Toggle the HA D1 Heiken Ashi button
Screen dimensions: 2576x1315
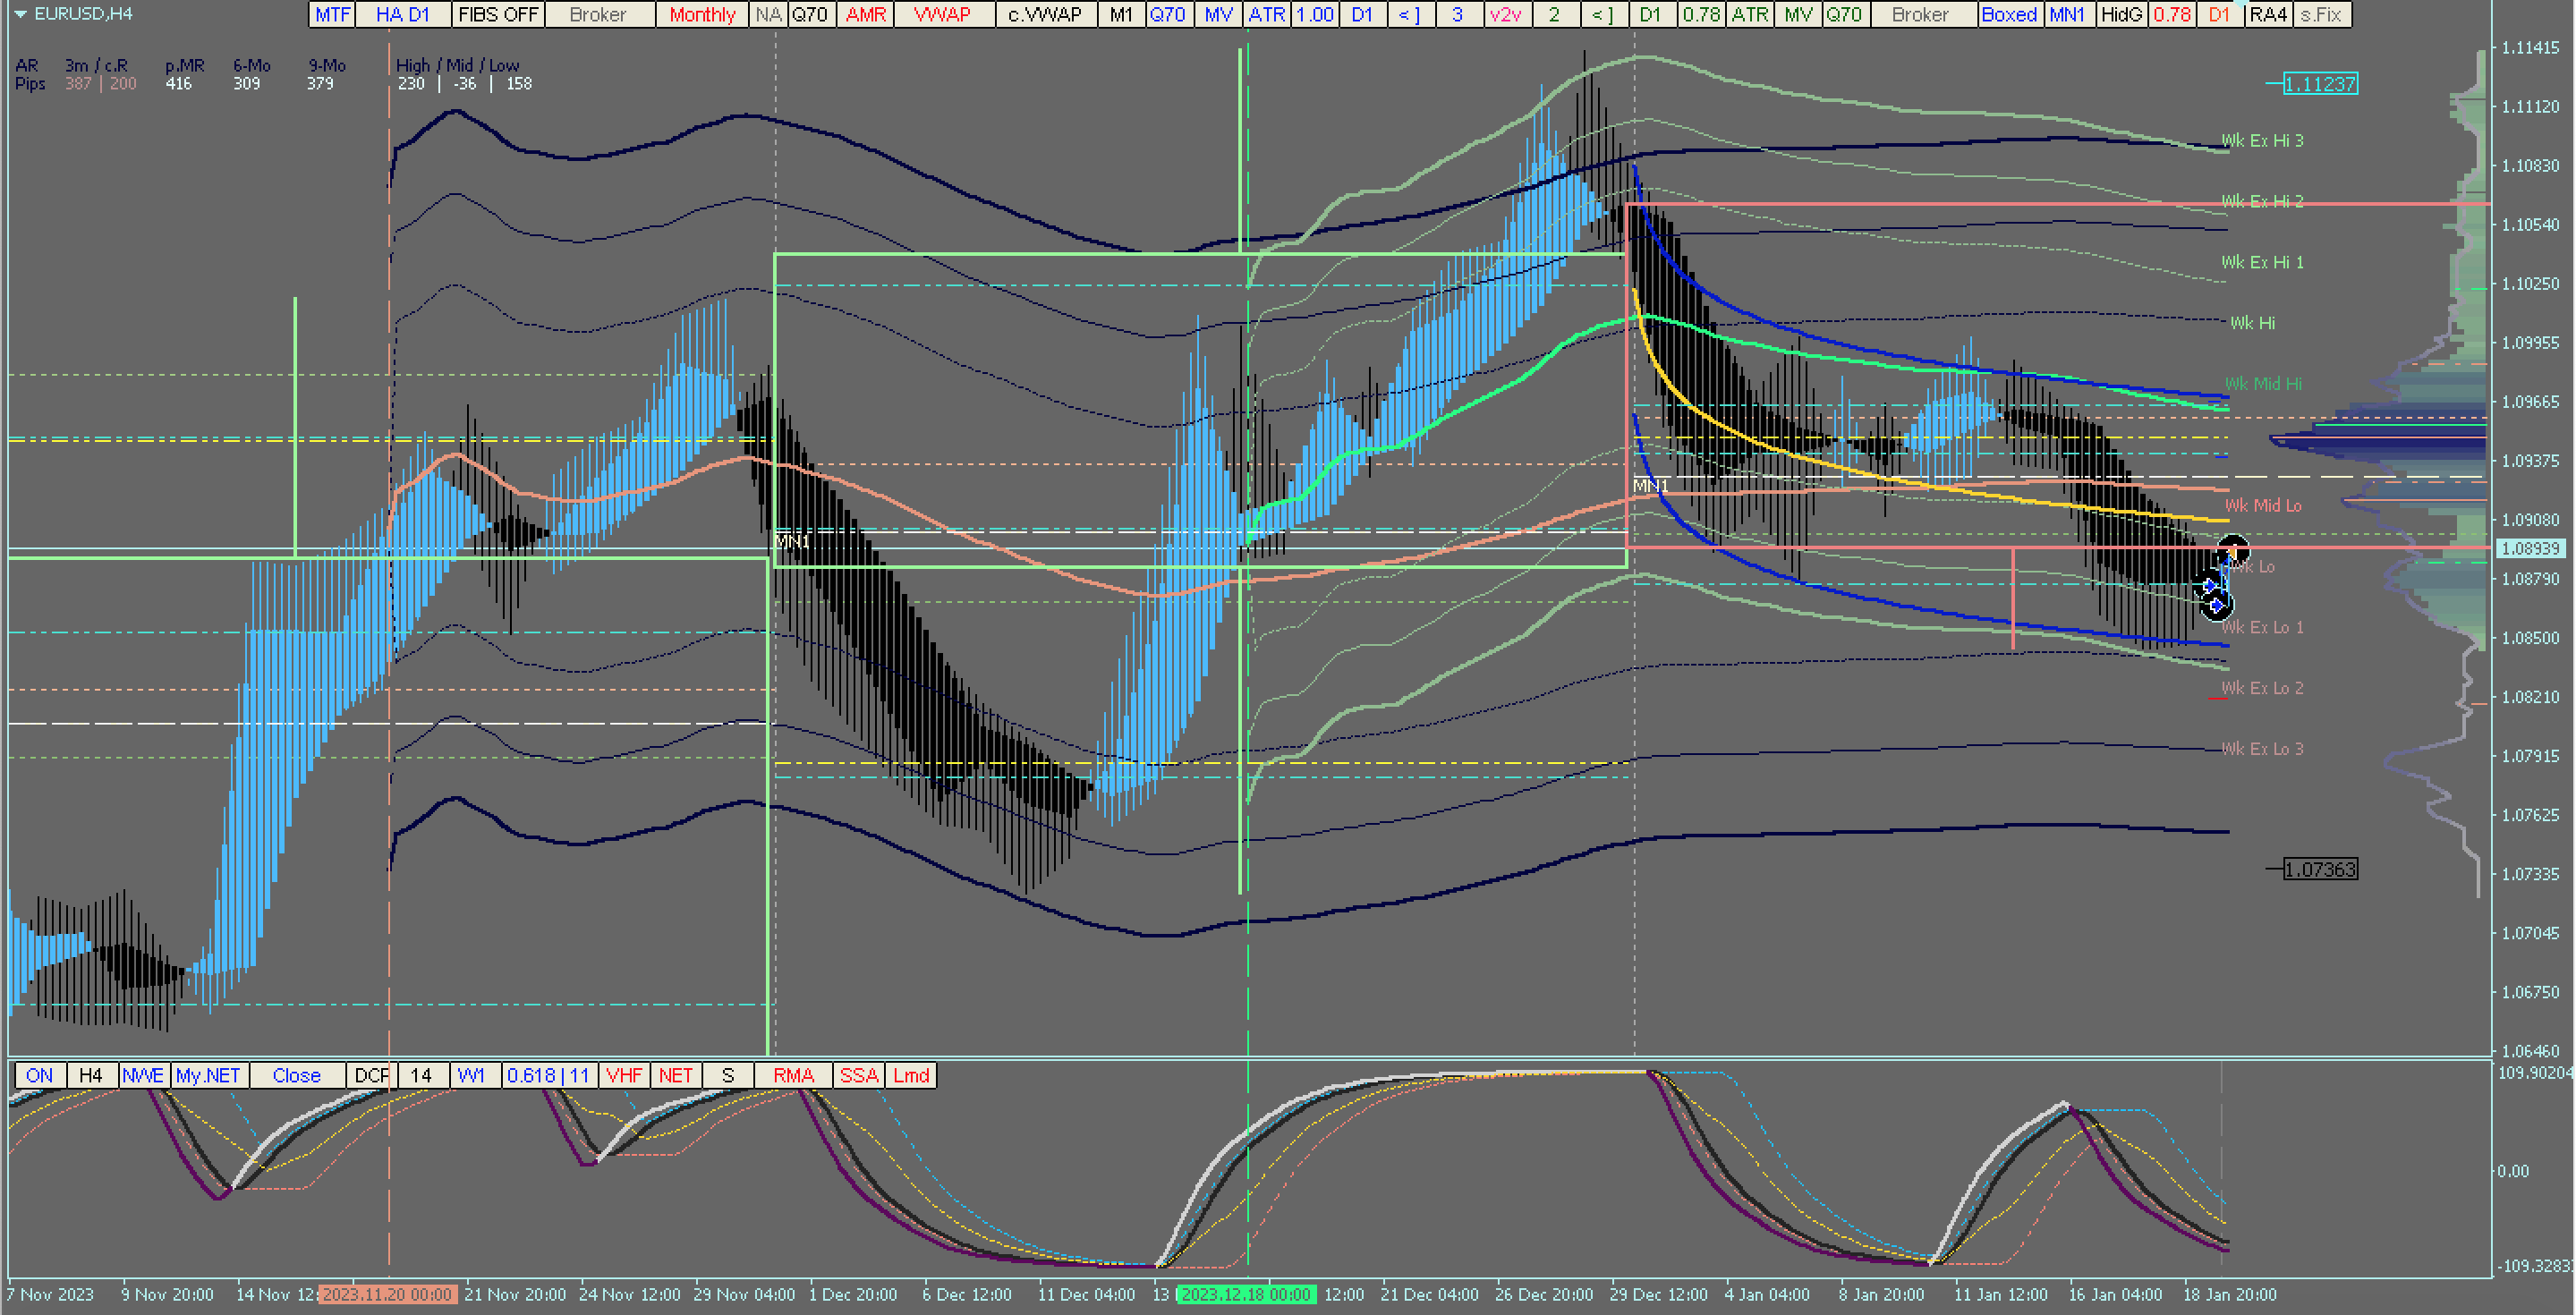click(x=402, y=14)
